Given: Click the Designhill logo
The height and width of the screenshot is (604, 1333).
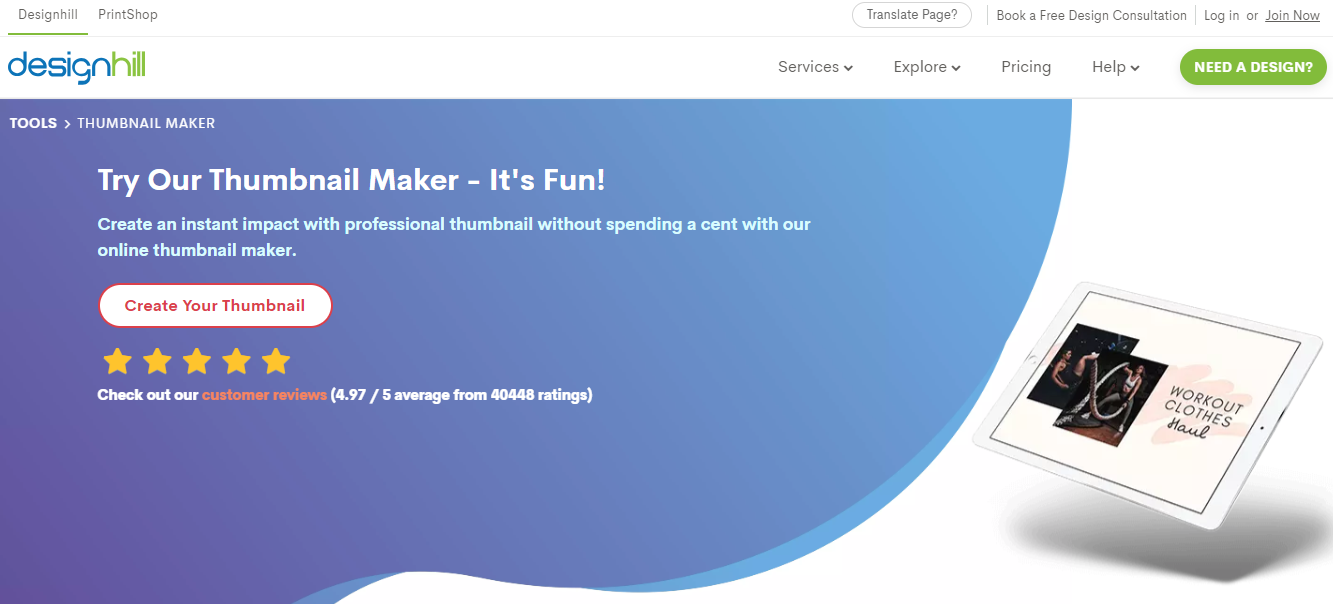Looking at the screenshot, I should tap(77, 67).
